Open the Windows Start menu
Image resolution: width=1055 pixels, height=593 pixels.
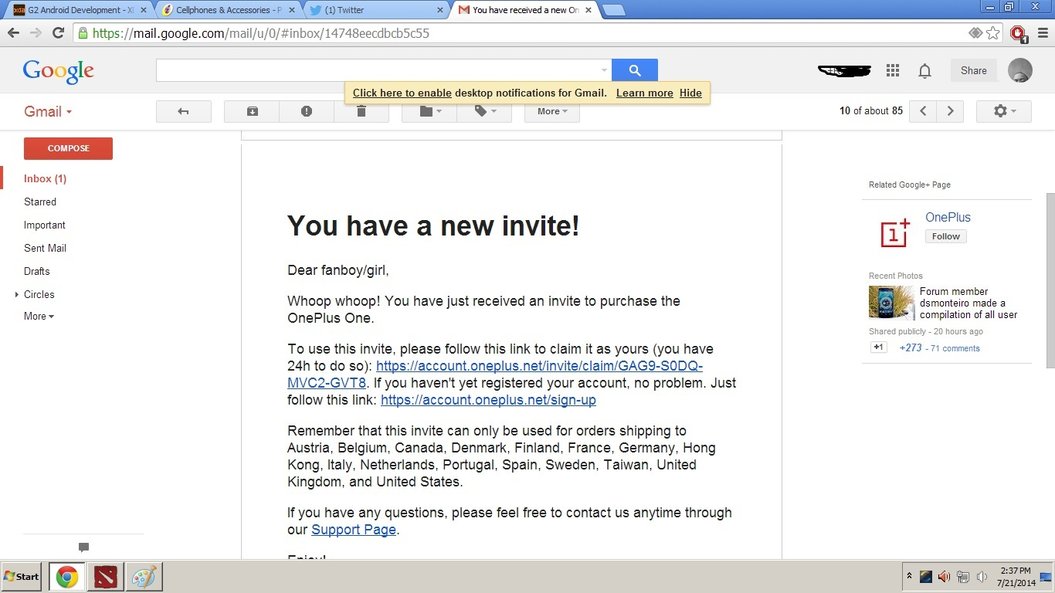click(x=22, y=577)
